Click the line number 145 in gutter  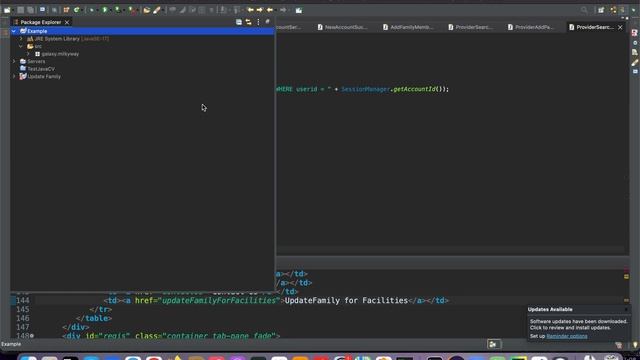tap(23, 309)
